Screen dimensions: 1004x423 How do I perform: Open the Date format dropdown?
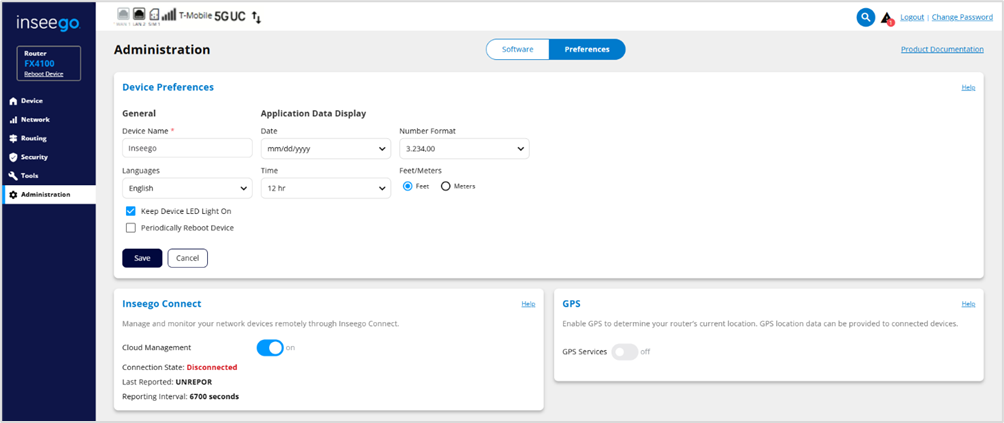tap(325, 149)
